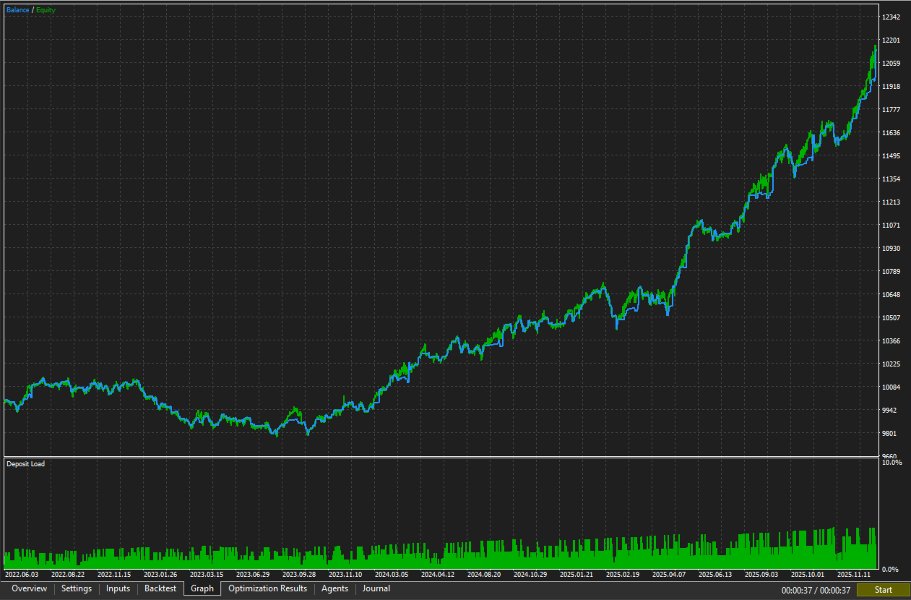The width and height of the screenshot is (911, 600).
Task: Click the 10084 value on price axis
Action: 891,387
